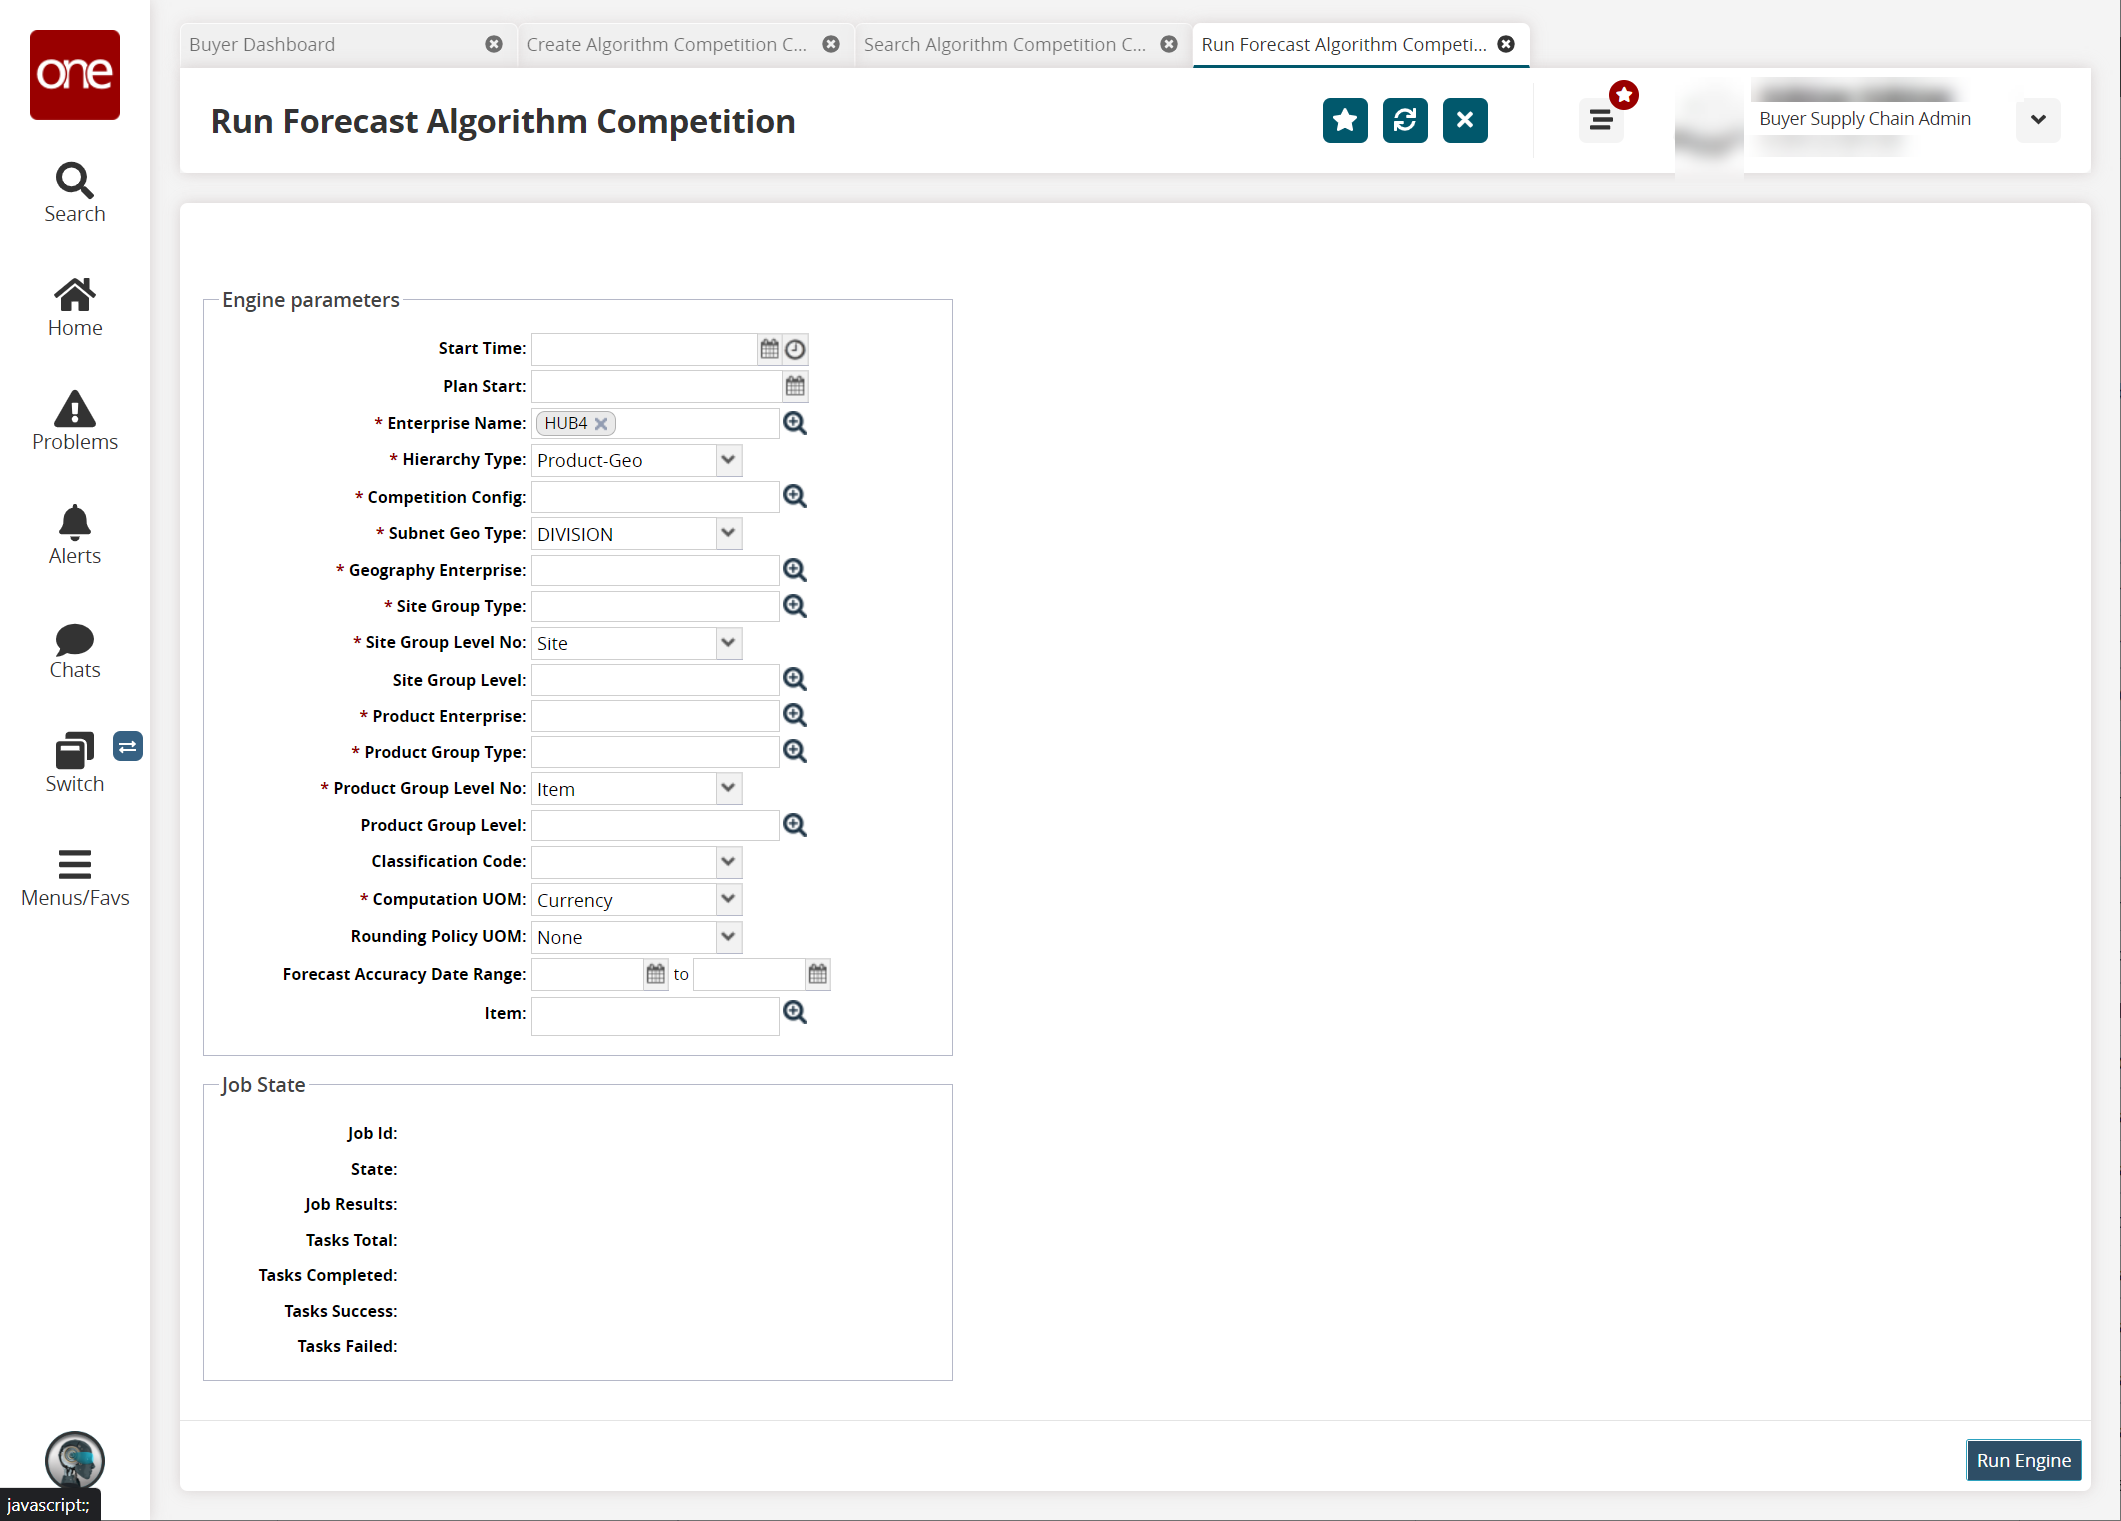This screenshot has height=1521, width=2121.
Task: Open Plan Start calendar icon
Action: coord(795,386)
